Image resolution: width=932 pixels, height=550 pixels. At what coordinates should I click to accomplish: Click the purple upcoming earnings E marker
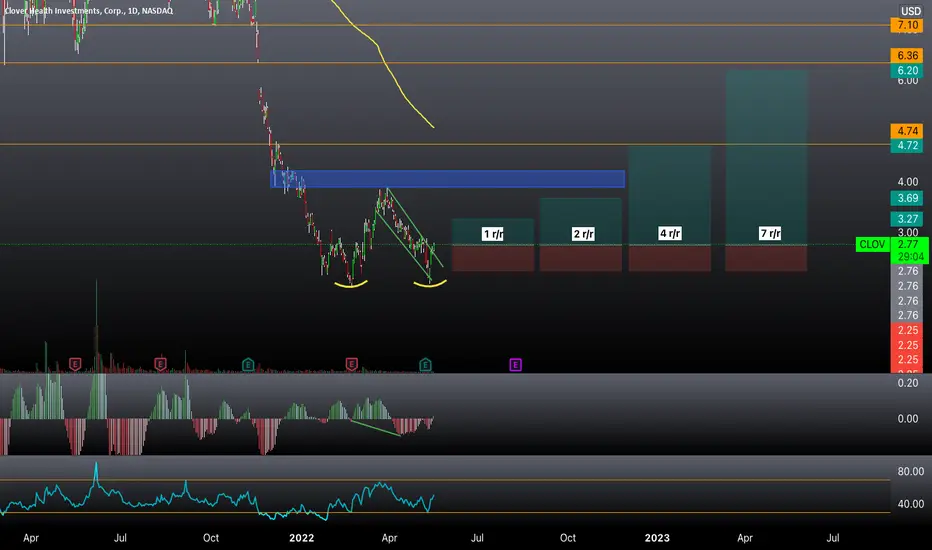[515, 364]
